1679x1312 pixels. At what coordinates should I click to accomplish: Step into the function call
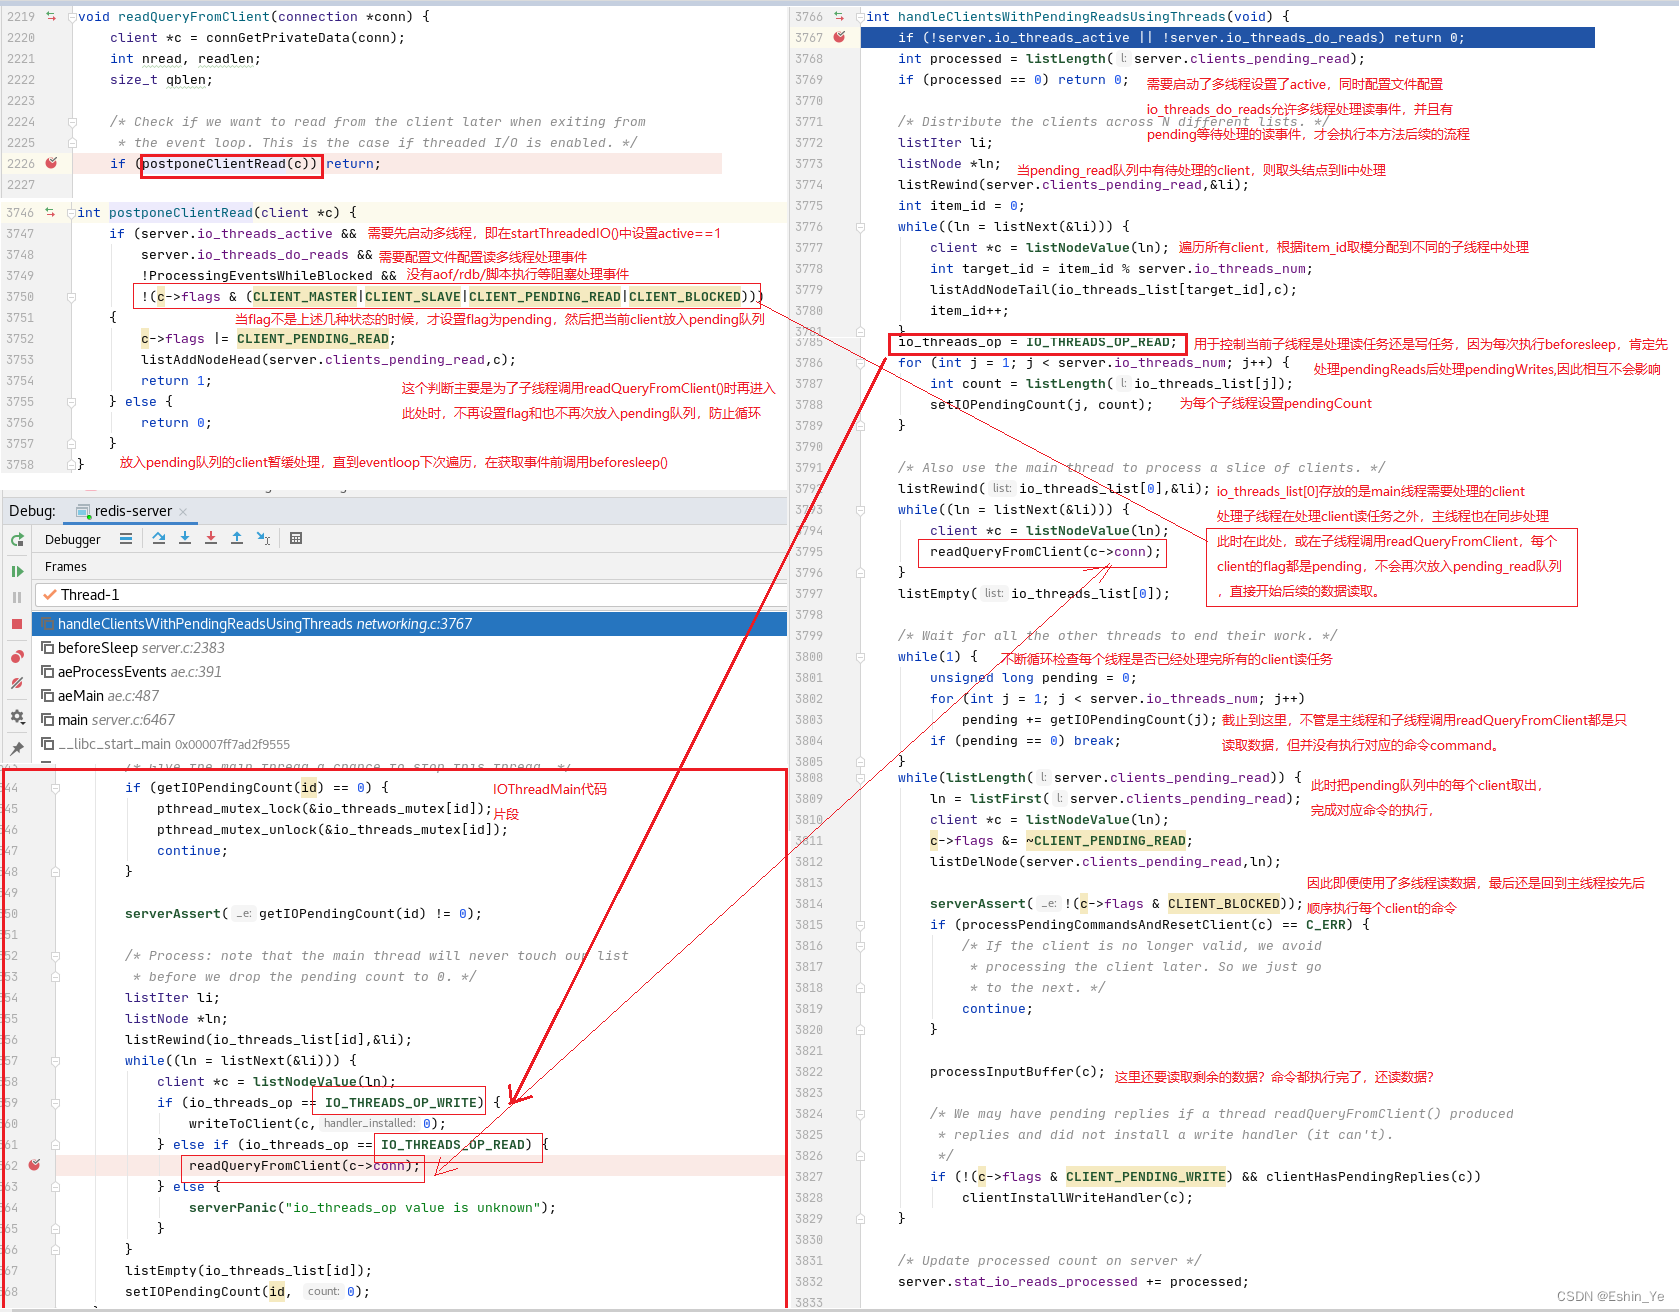click(185, 538)
